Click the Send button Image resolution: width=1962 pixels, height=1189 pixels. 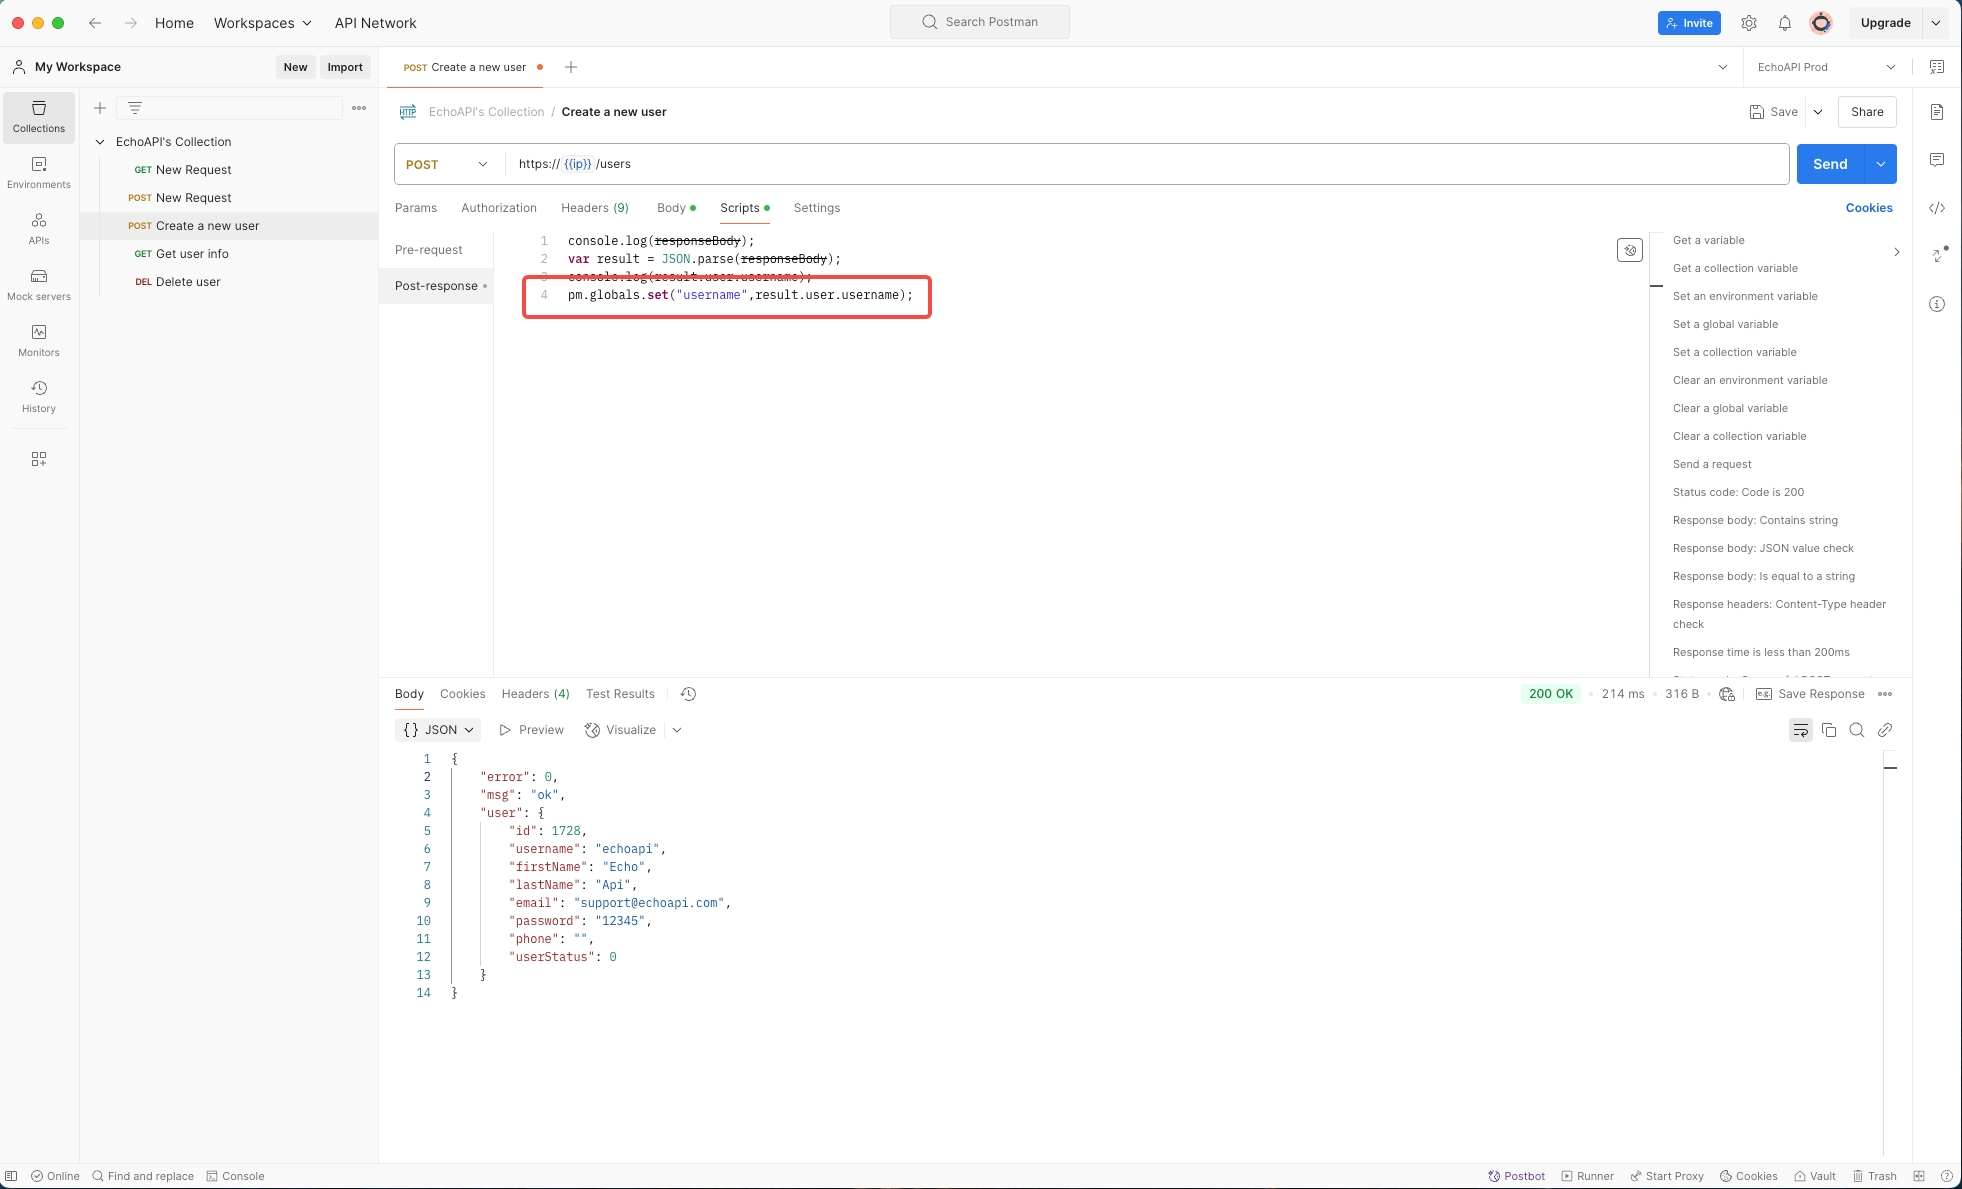(1831, 164)
